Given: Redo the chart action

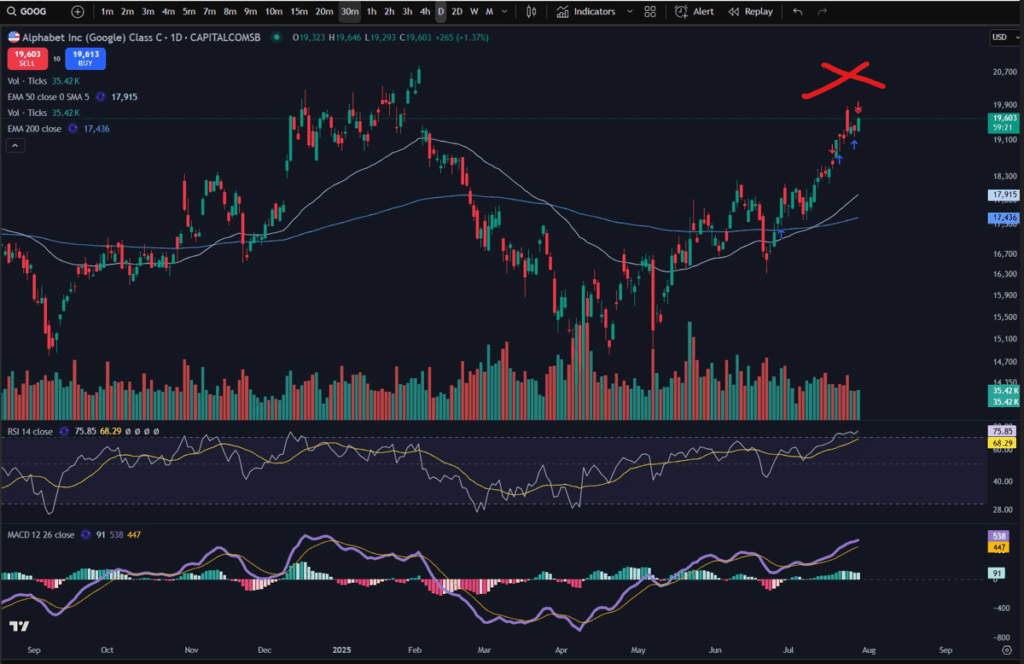Looking at the screenshot, I should tap(822, 12).
